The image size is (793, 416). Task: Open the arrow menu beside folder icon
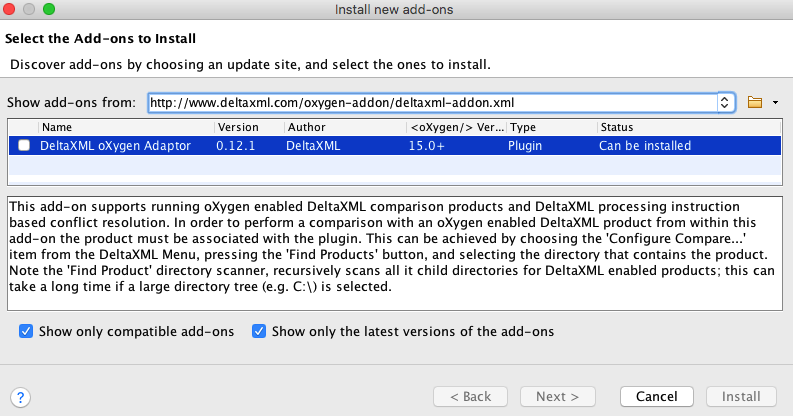click(775, 102)
